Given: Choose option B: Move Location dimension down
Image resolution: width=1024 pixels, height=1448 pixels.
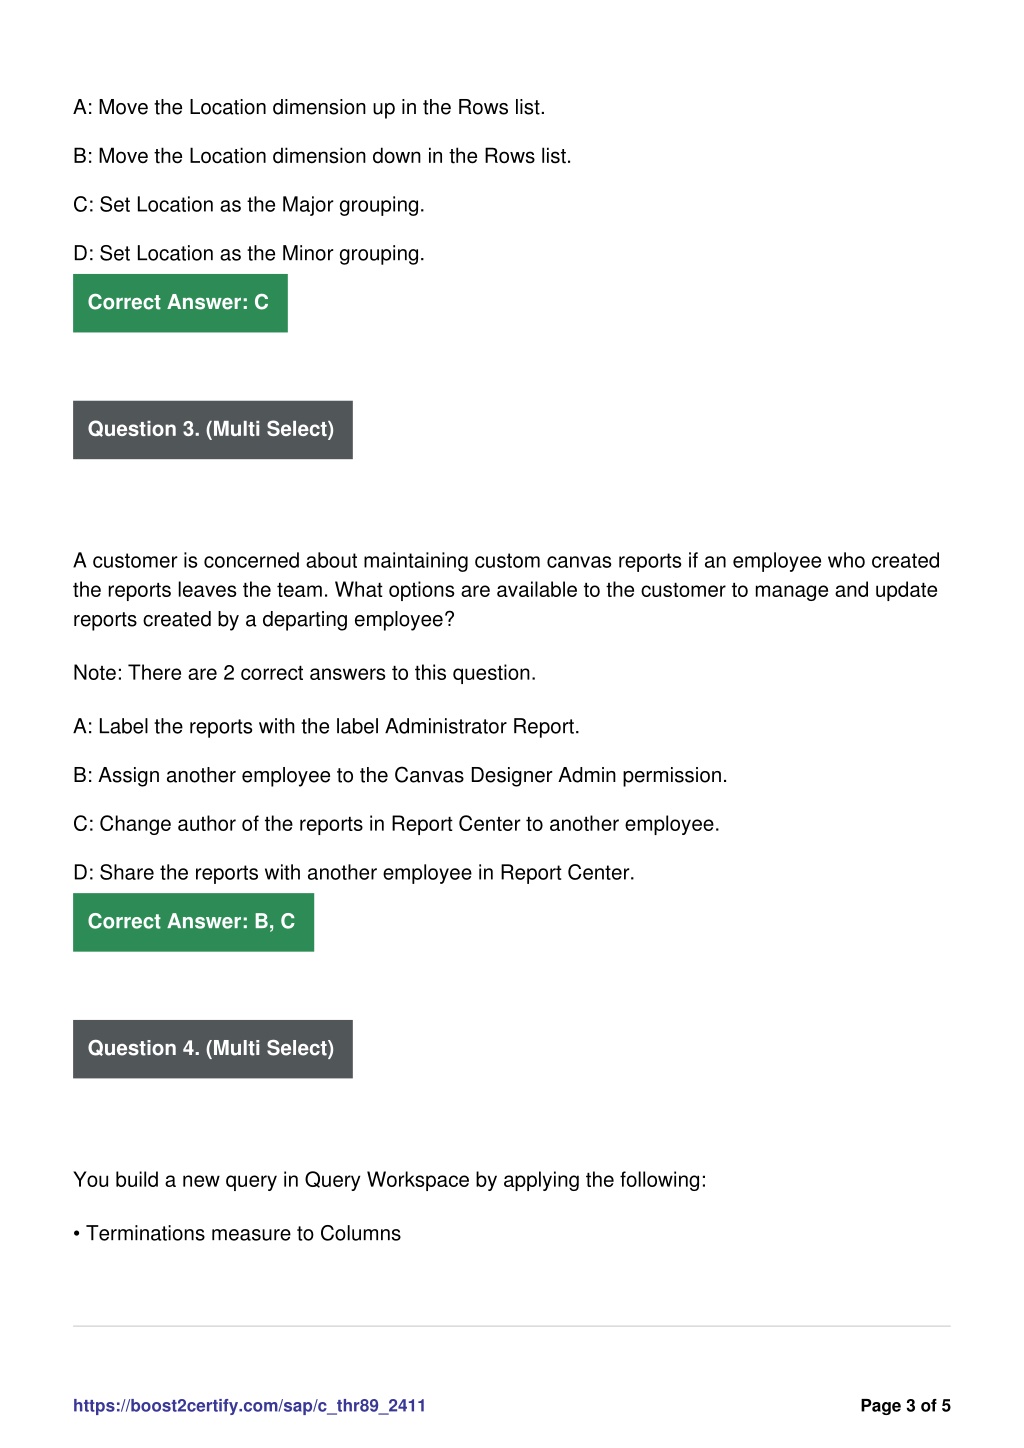Looking at the screenshot, I should pos(322,157).
